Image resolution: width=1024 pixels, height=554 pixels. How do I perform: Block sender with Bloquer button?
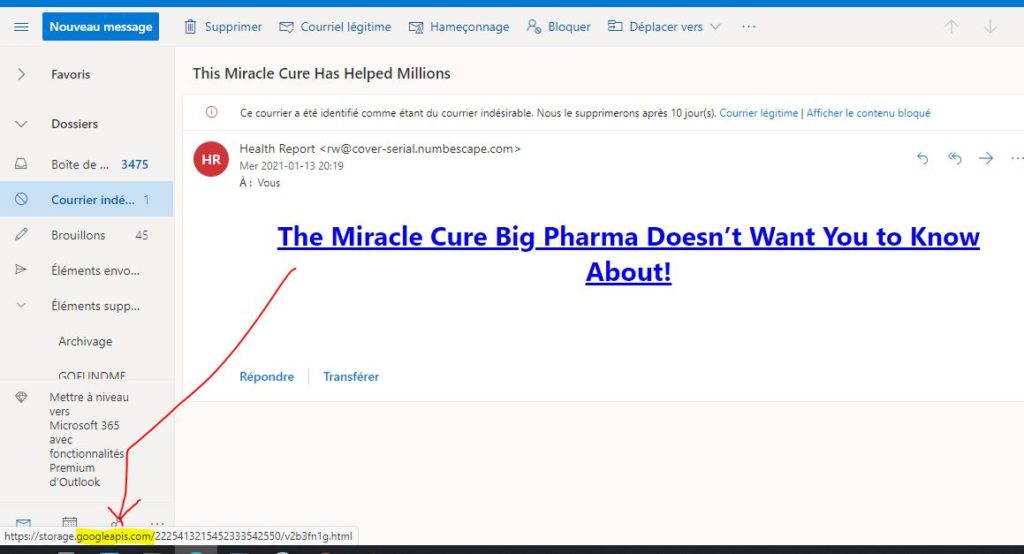558,27
